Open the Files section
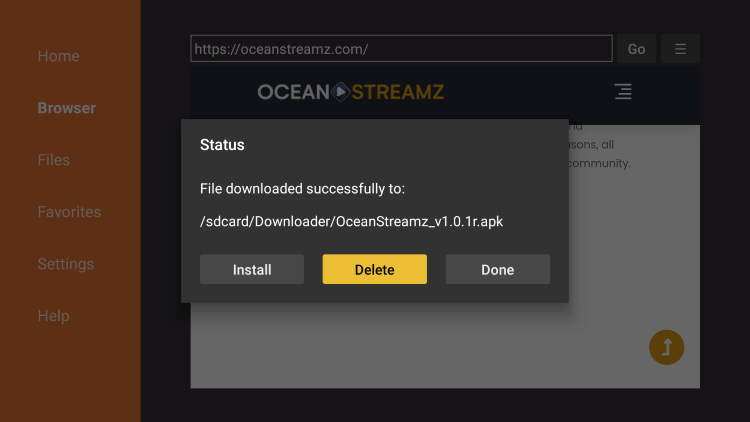The image size is (750, 422). 54,160
